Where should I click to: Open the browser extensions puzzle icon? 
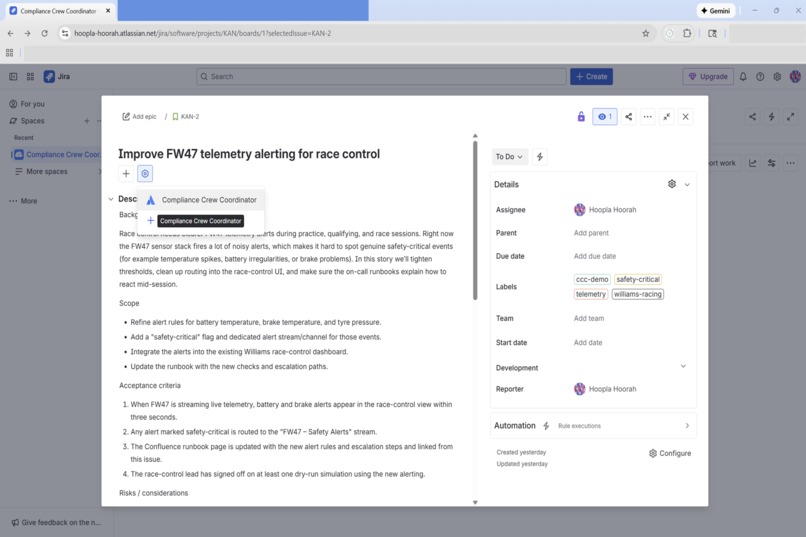[x=687, y=33]
